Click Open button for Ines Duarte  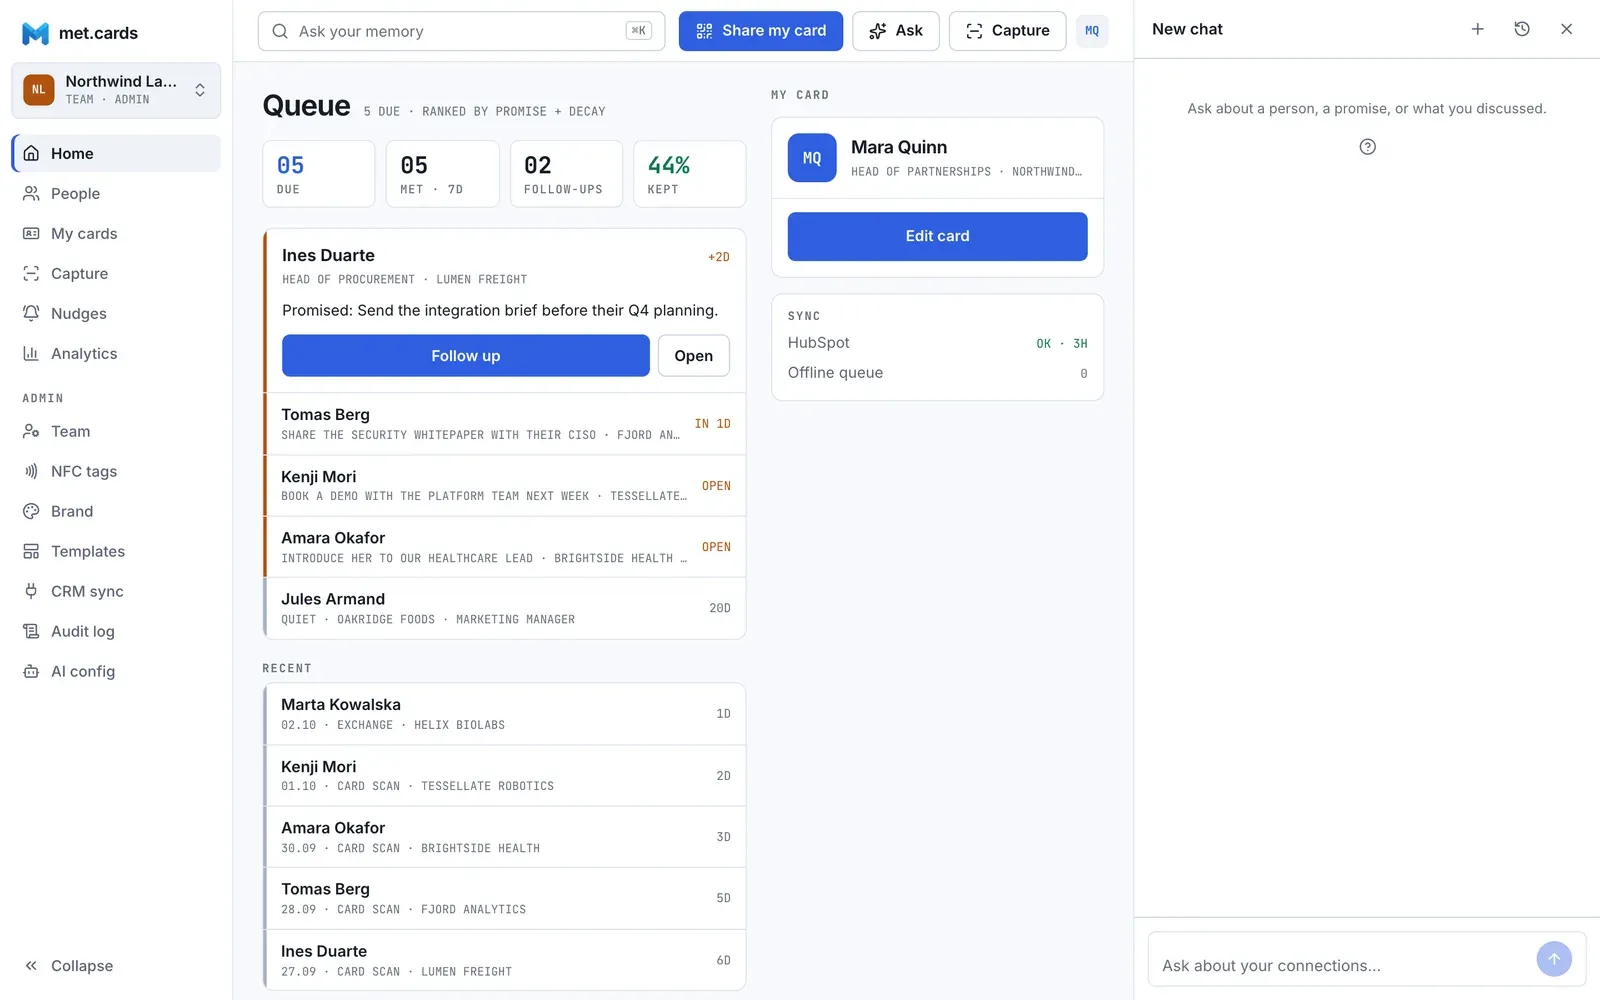coord(694,356)
